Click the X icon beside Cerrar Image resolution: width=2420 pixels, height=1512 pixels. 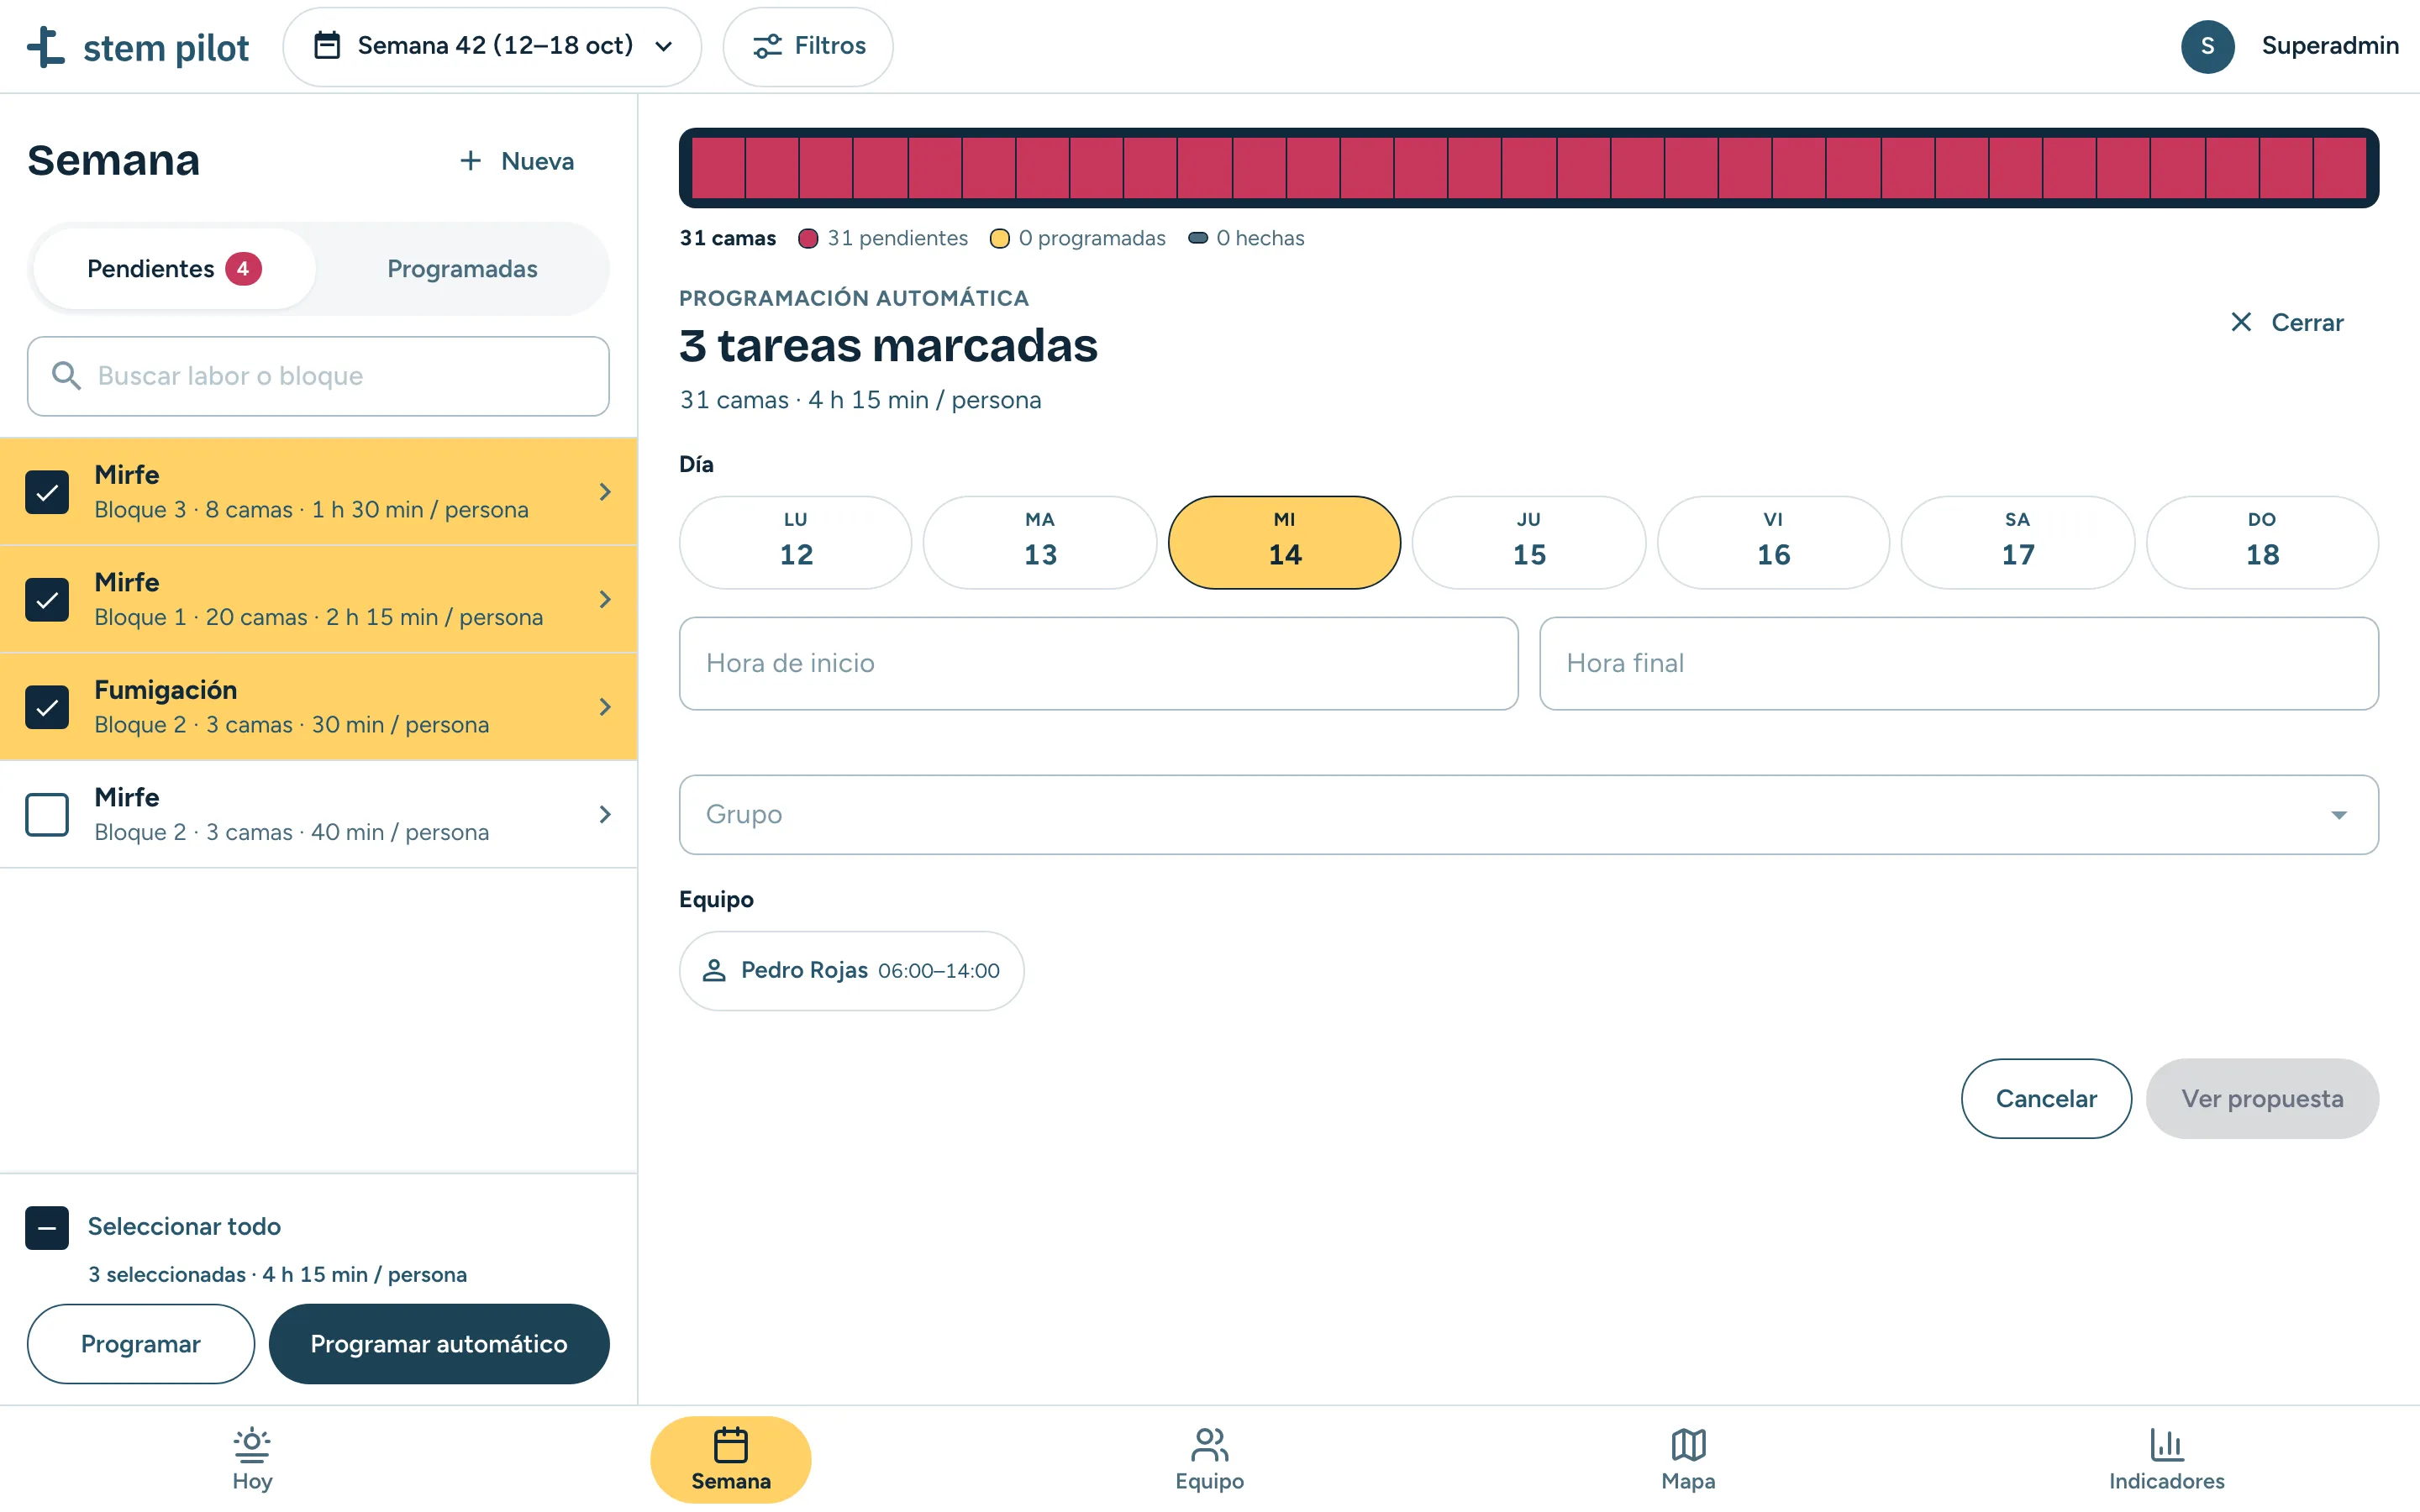pos(2241,322)
